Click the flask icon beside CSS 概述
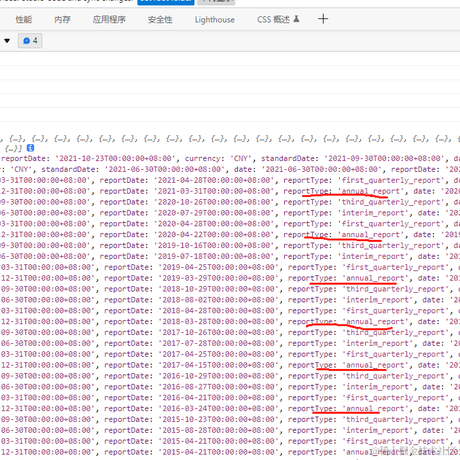 pyautogui.click(x=296, y=19)
